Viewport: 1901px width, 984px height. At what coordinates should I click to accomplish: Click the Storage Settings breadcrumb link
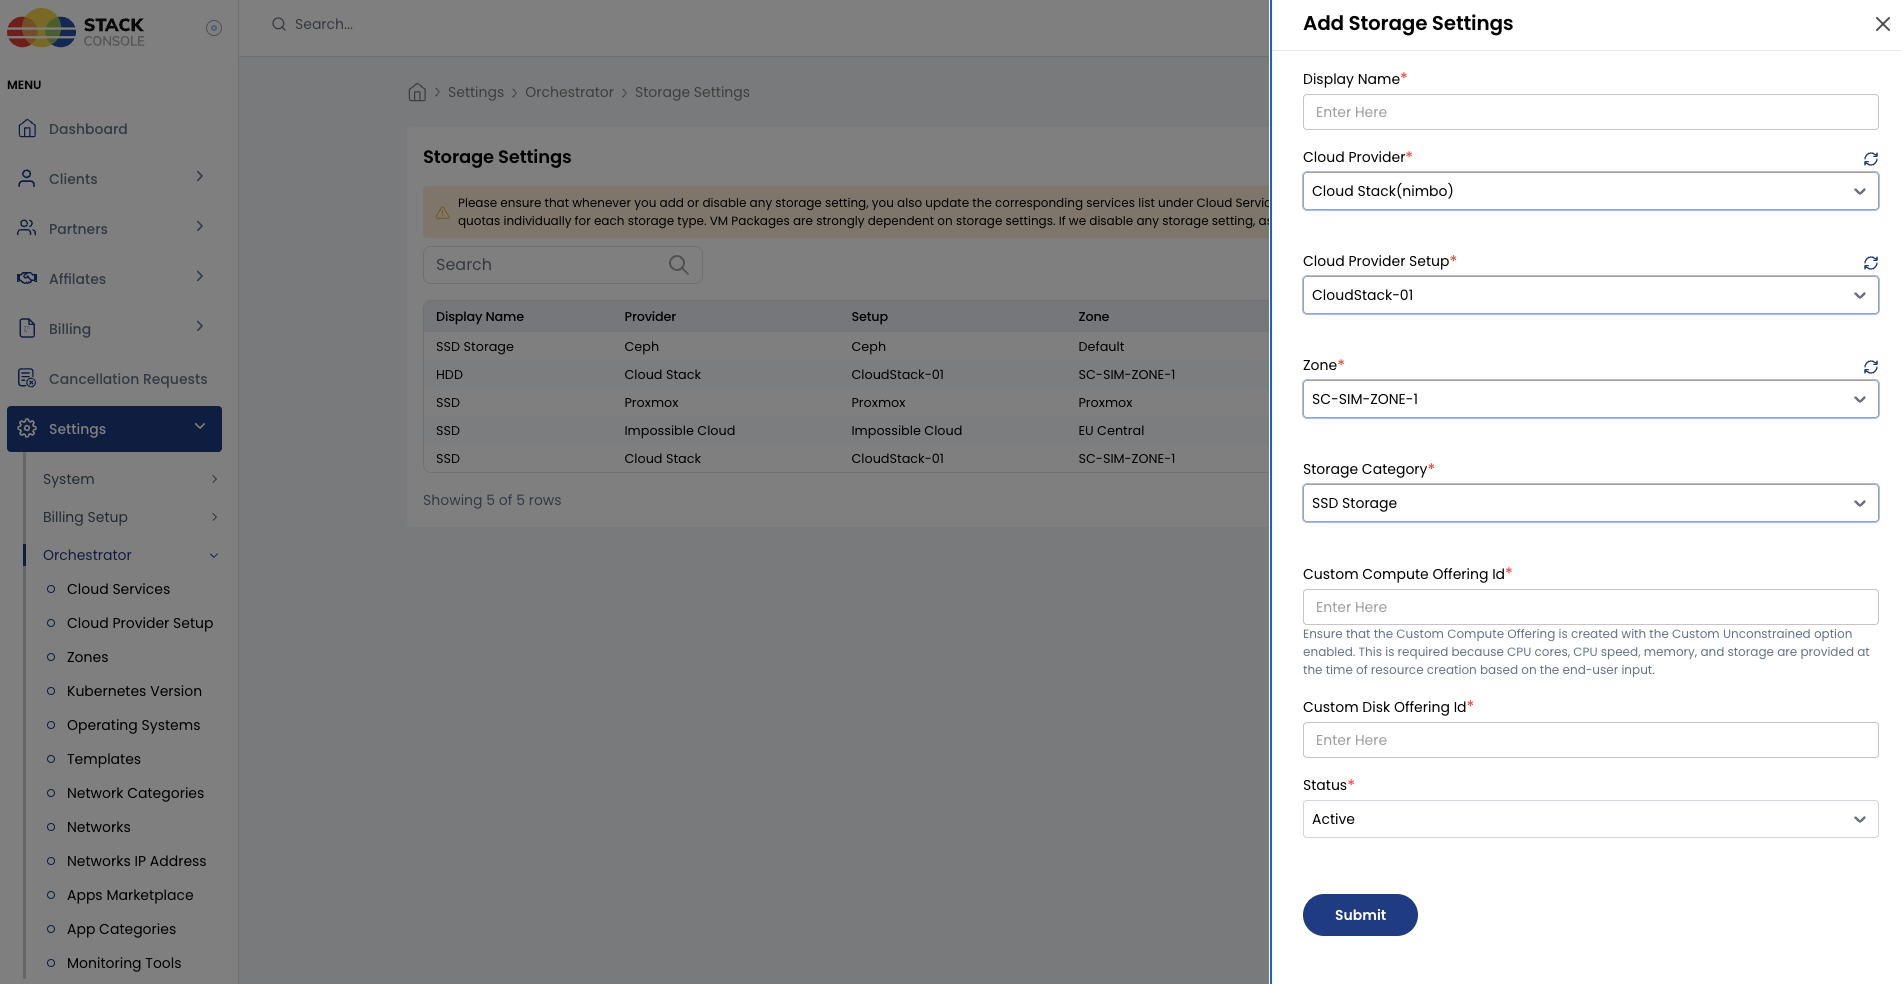[x=692, y=92]
